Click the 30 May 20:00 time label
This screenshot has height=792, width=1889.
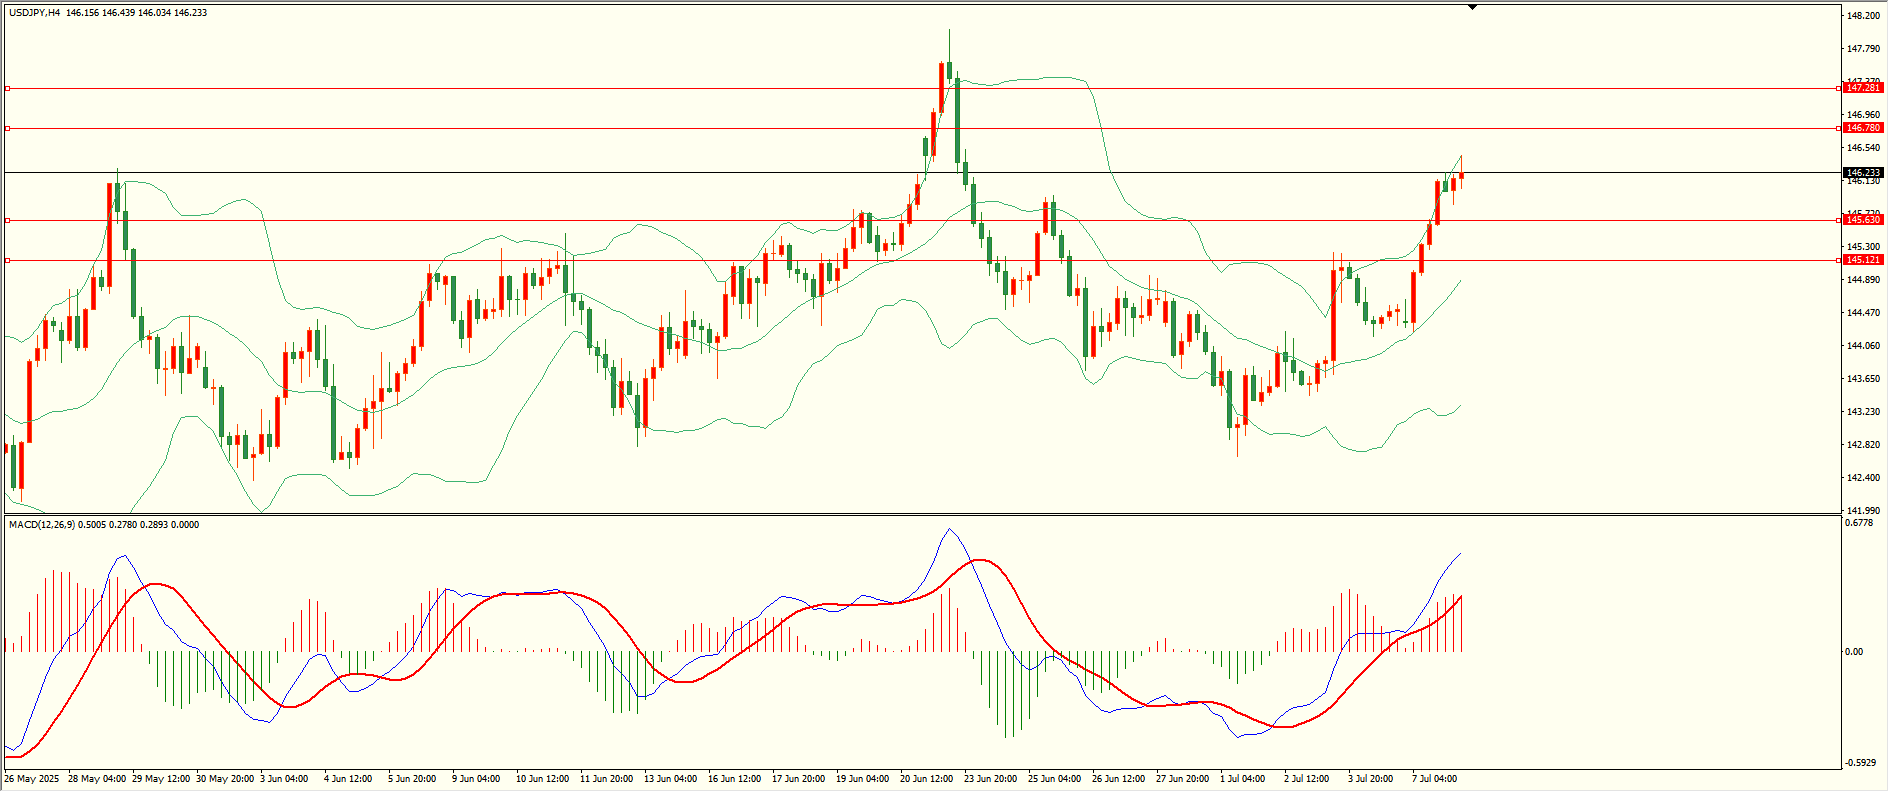click(x=225, y=779)
